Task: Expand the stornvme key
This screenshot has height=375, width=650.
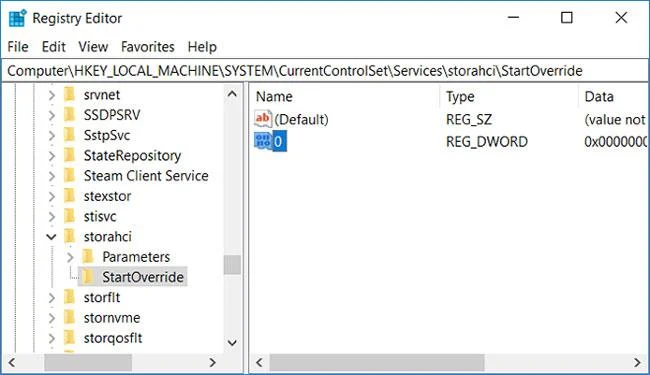Action: tap(51, 318)
